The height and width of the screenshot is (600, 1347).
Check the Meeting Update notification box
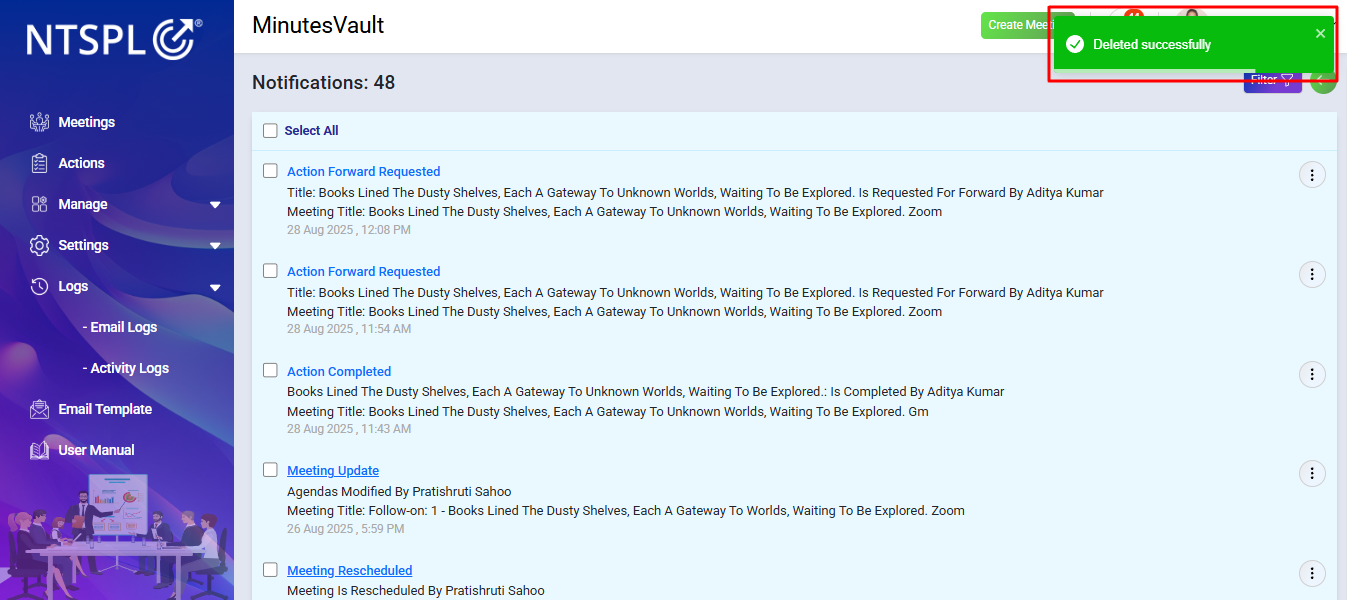270,470
